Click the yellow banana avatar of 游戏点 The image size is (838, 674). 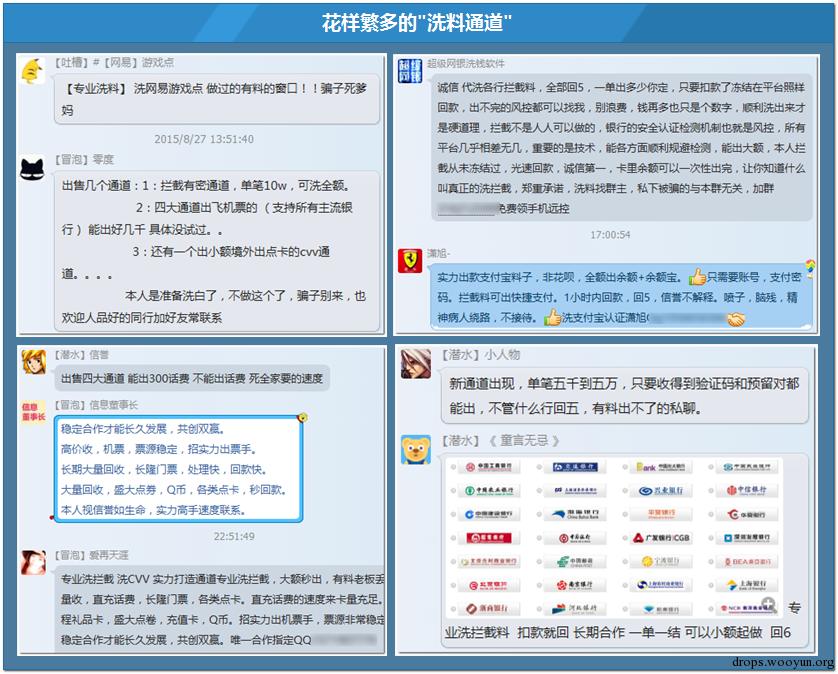[x=32, y=72]
